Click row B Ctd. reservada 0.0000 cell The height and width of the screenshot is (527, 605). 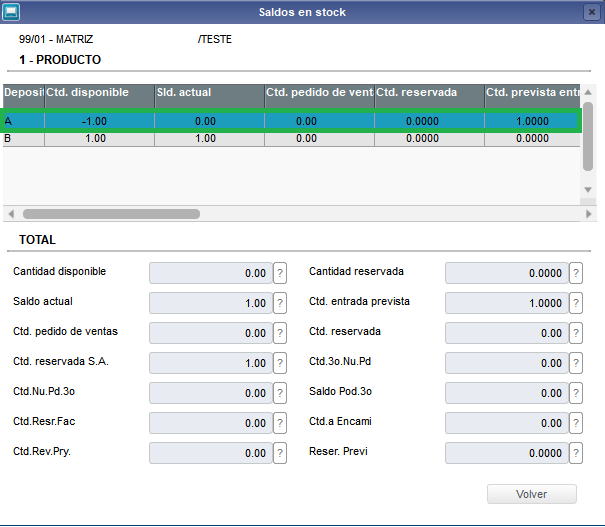pyautogui.click(x=429, y=138)
